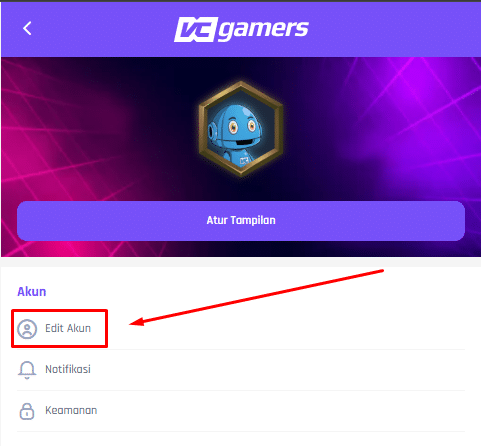Click the VCGamers logo in the header
The height and width of the screenshot is (446, 481).
[241, 30]
